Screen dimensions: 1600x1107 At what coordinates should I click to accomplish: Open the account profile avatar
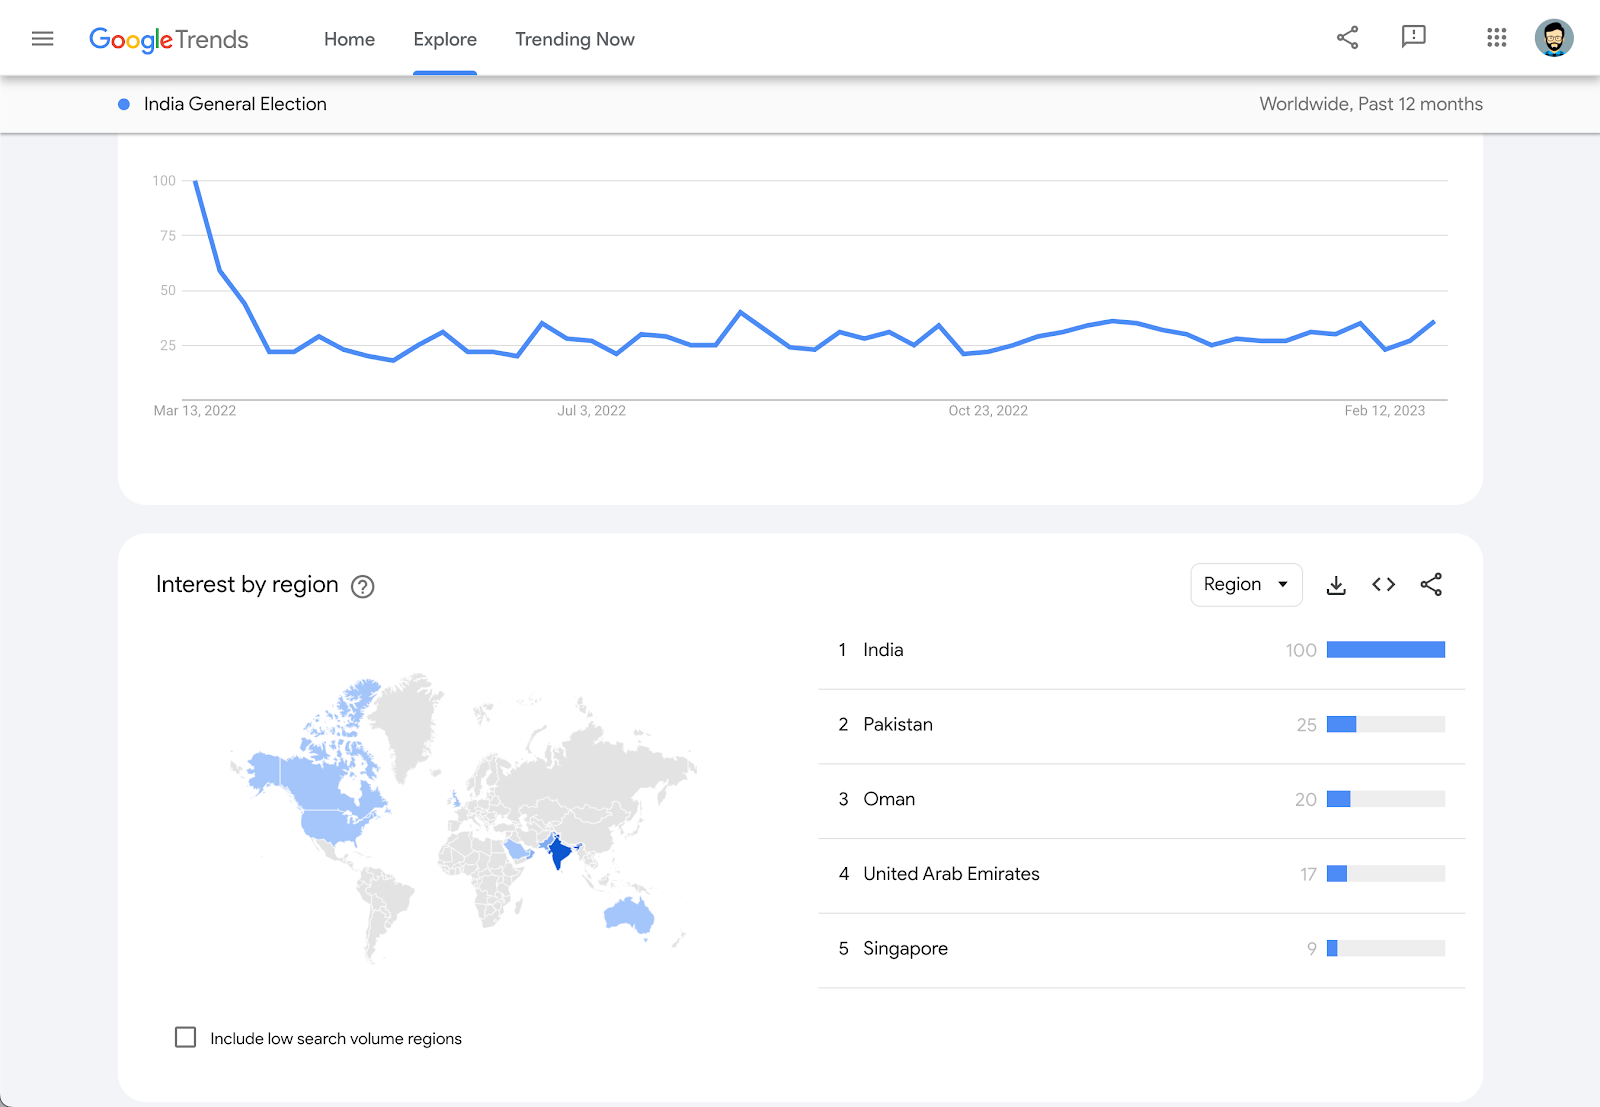1554,38
